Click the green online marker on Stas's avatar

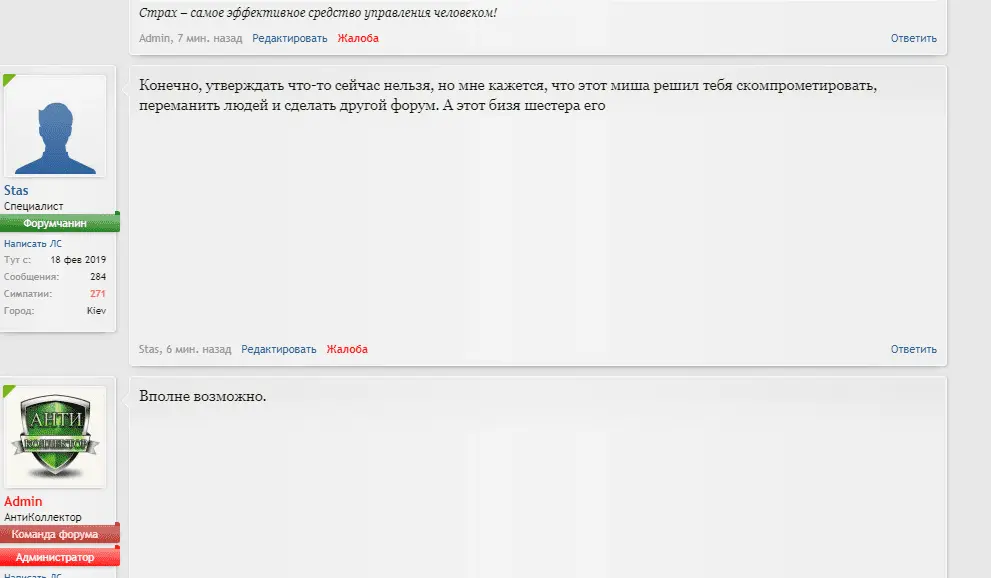(x=9, y=80)
